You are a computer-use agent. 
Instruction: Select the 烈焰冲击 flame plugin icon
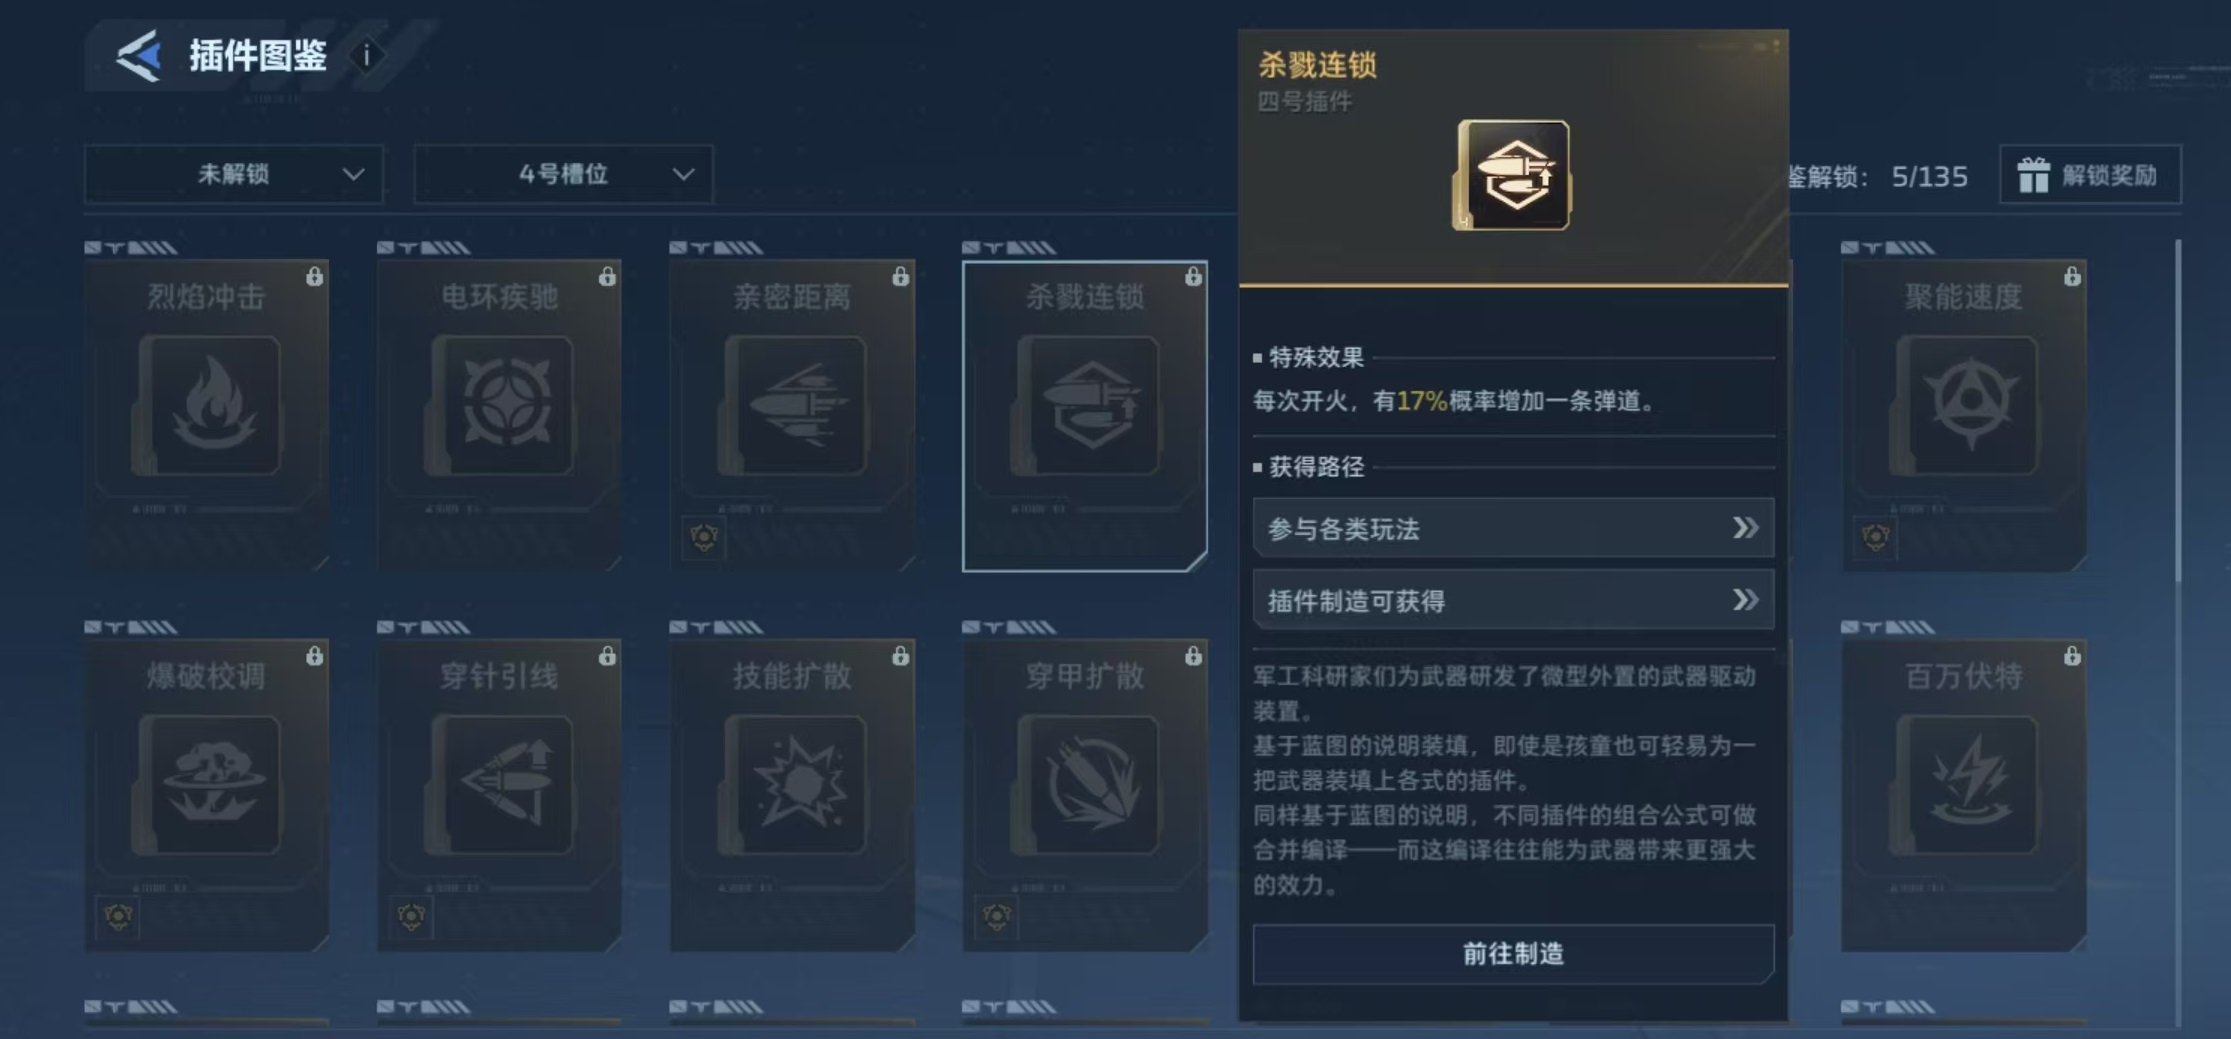click(208, 406)
